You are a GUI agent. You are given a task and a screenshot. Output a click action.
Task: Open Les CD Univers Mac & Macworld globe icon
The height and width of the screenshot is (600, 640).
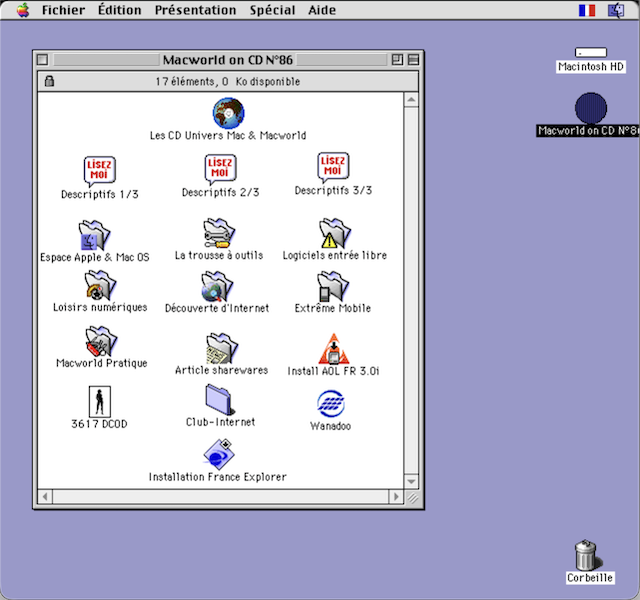[229, 113]
